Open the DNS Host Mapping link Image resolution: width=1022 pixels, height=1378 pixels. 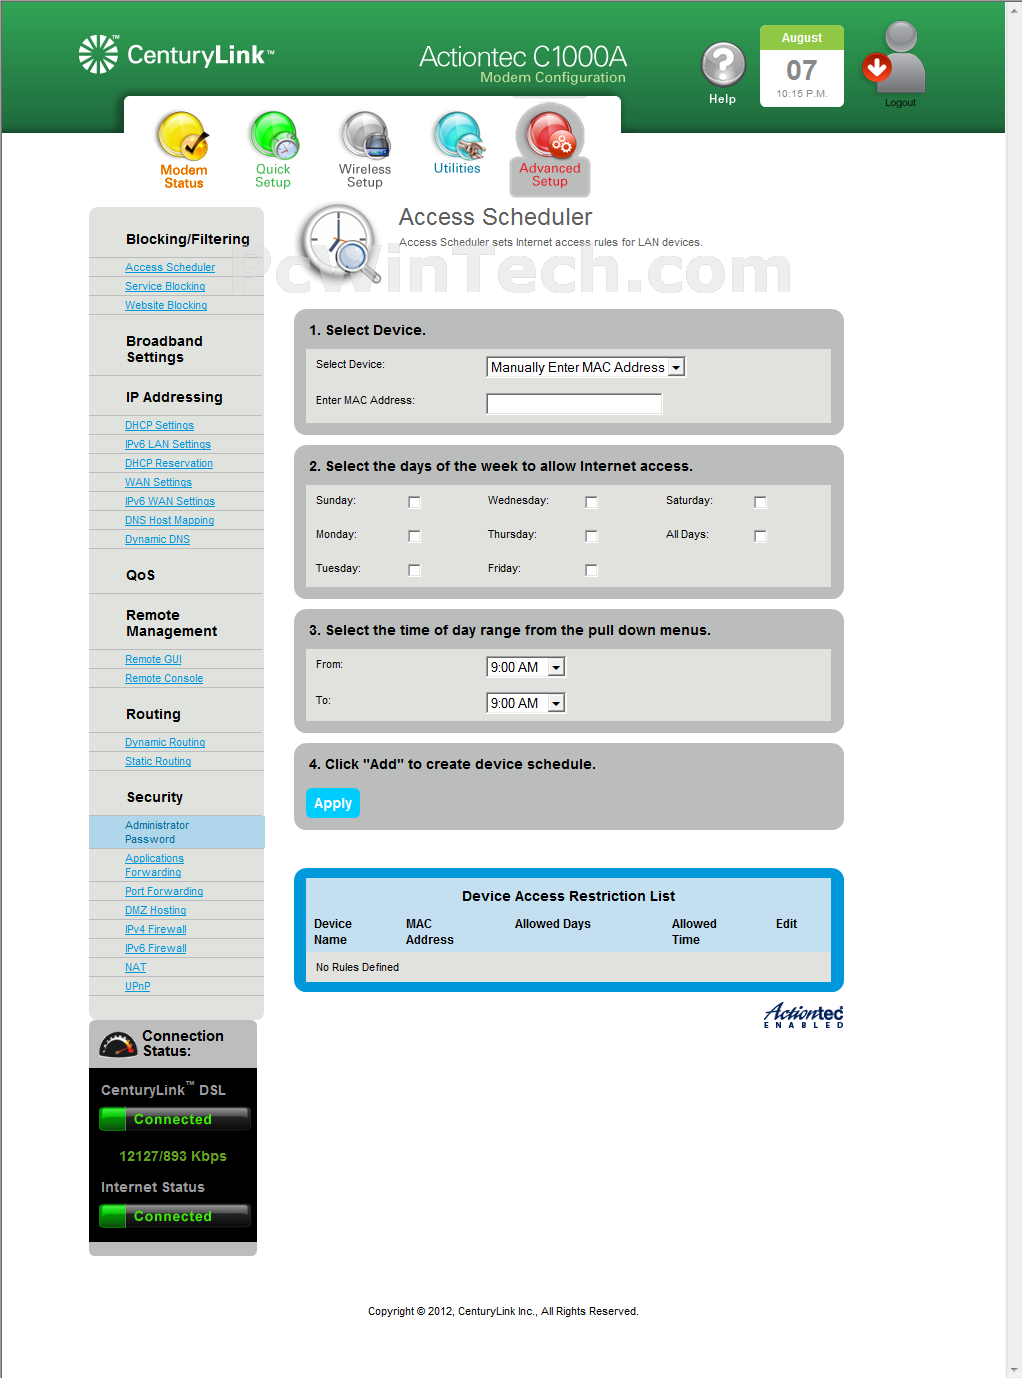169,520
